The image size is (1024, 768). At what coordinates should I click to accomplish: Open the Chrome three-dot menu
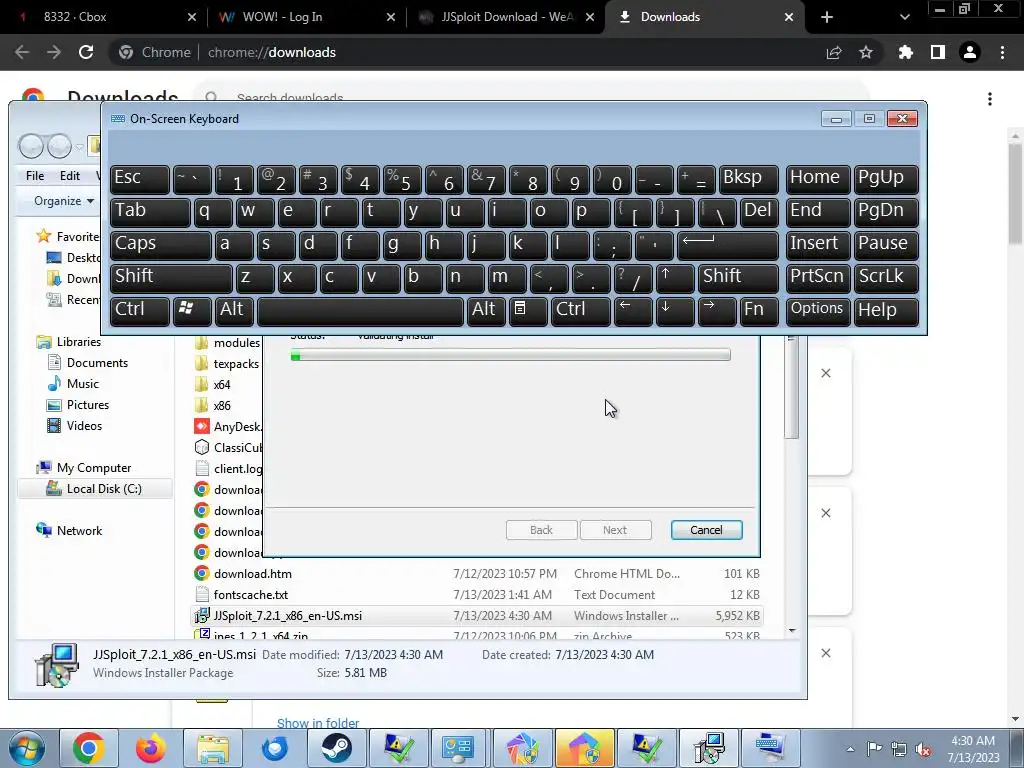pos(1002,52)
